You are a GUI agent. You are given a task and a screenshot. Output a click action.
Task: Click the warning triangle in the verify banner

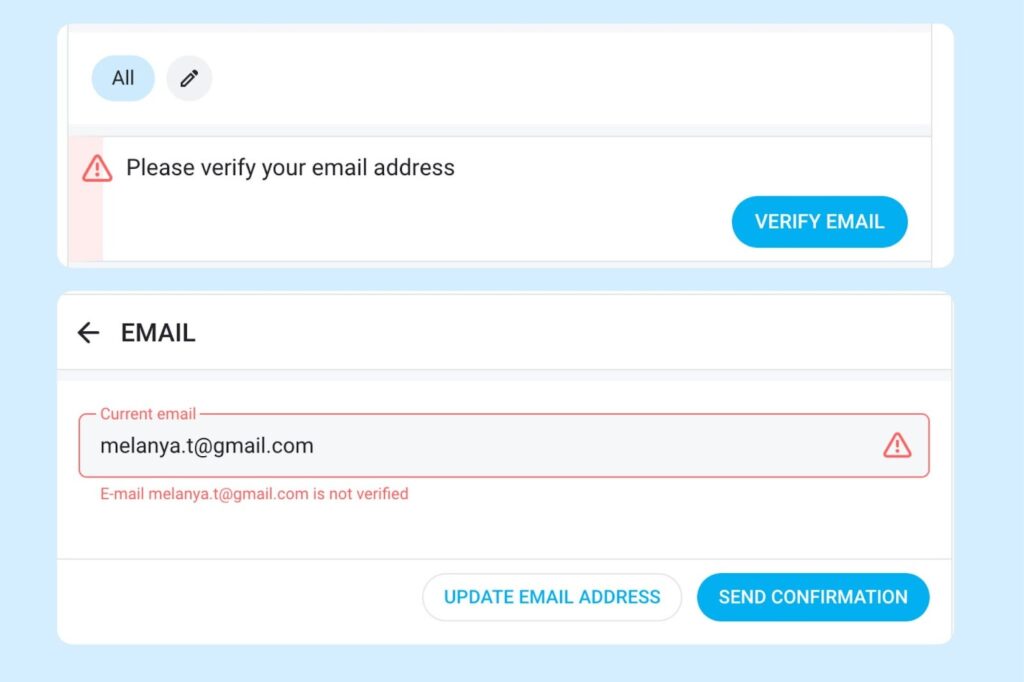tap(97, 168)
